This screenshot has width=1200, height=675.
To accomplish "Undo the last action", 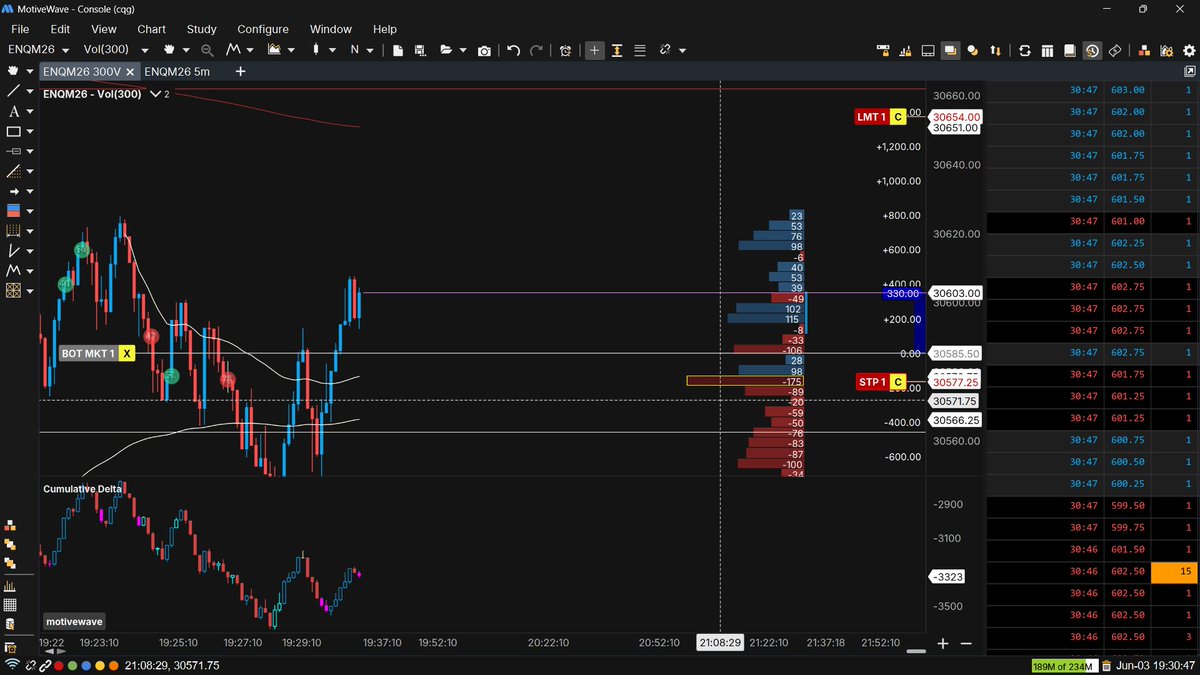I will pos(513,50).
